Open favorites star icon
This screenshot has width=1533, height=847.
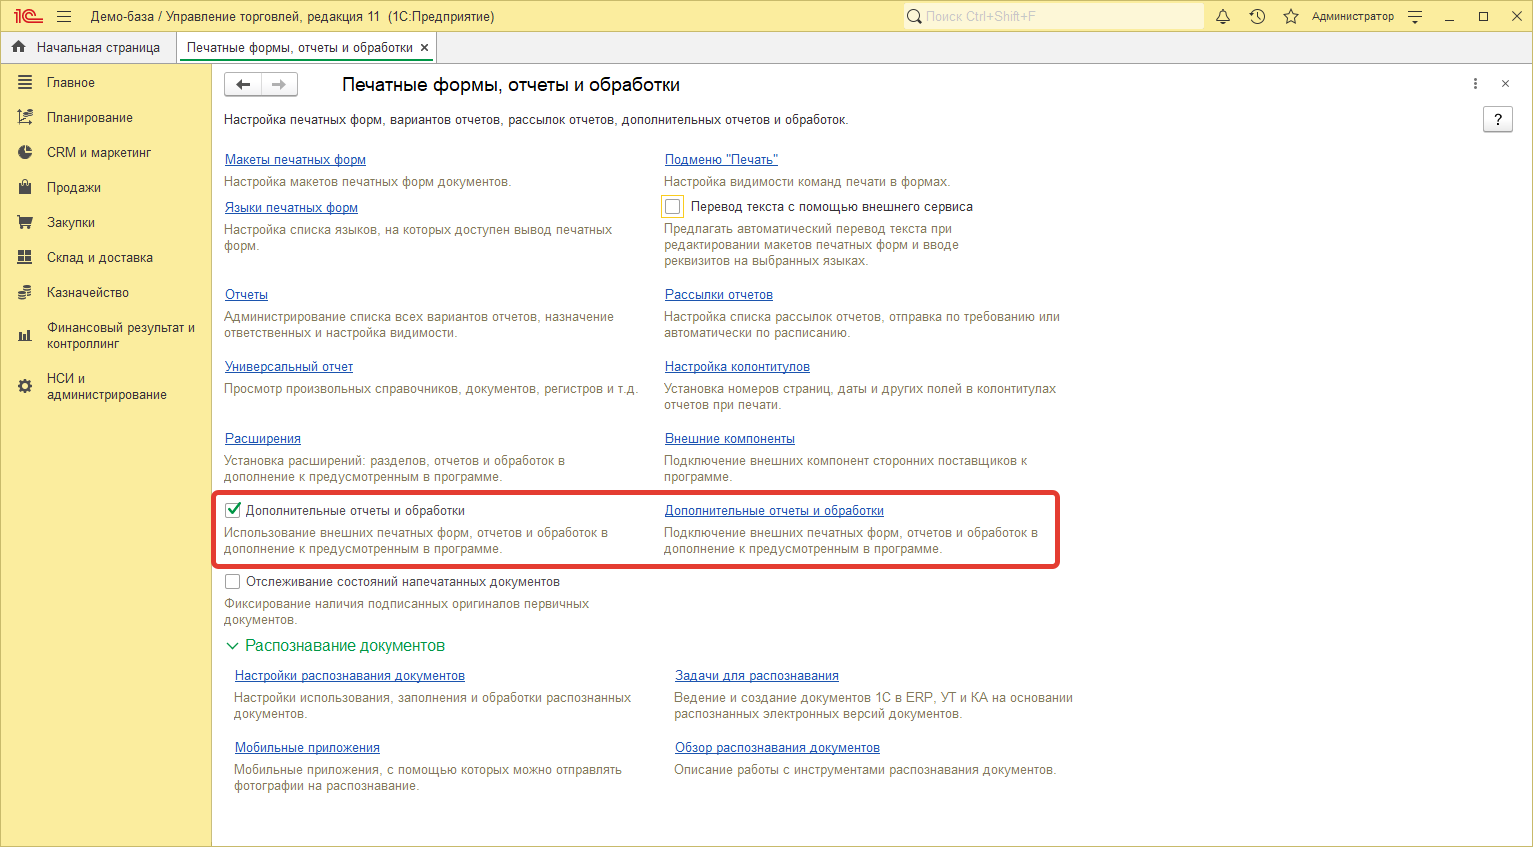coord(1291,16)
